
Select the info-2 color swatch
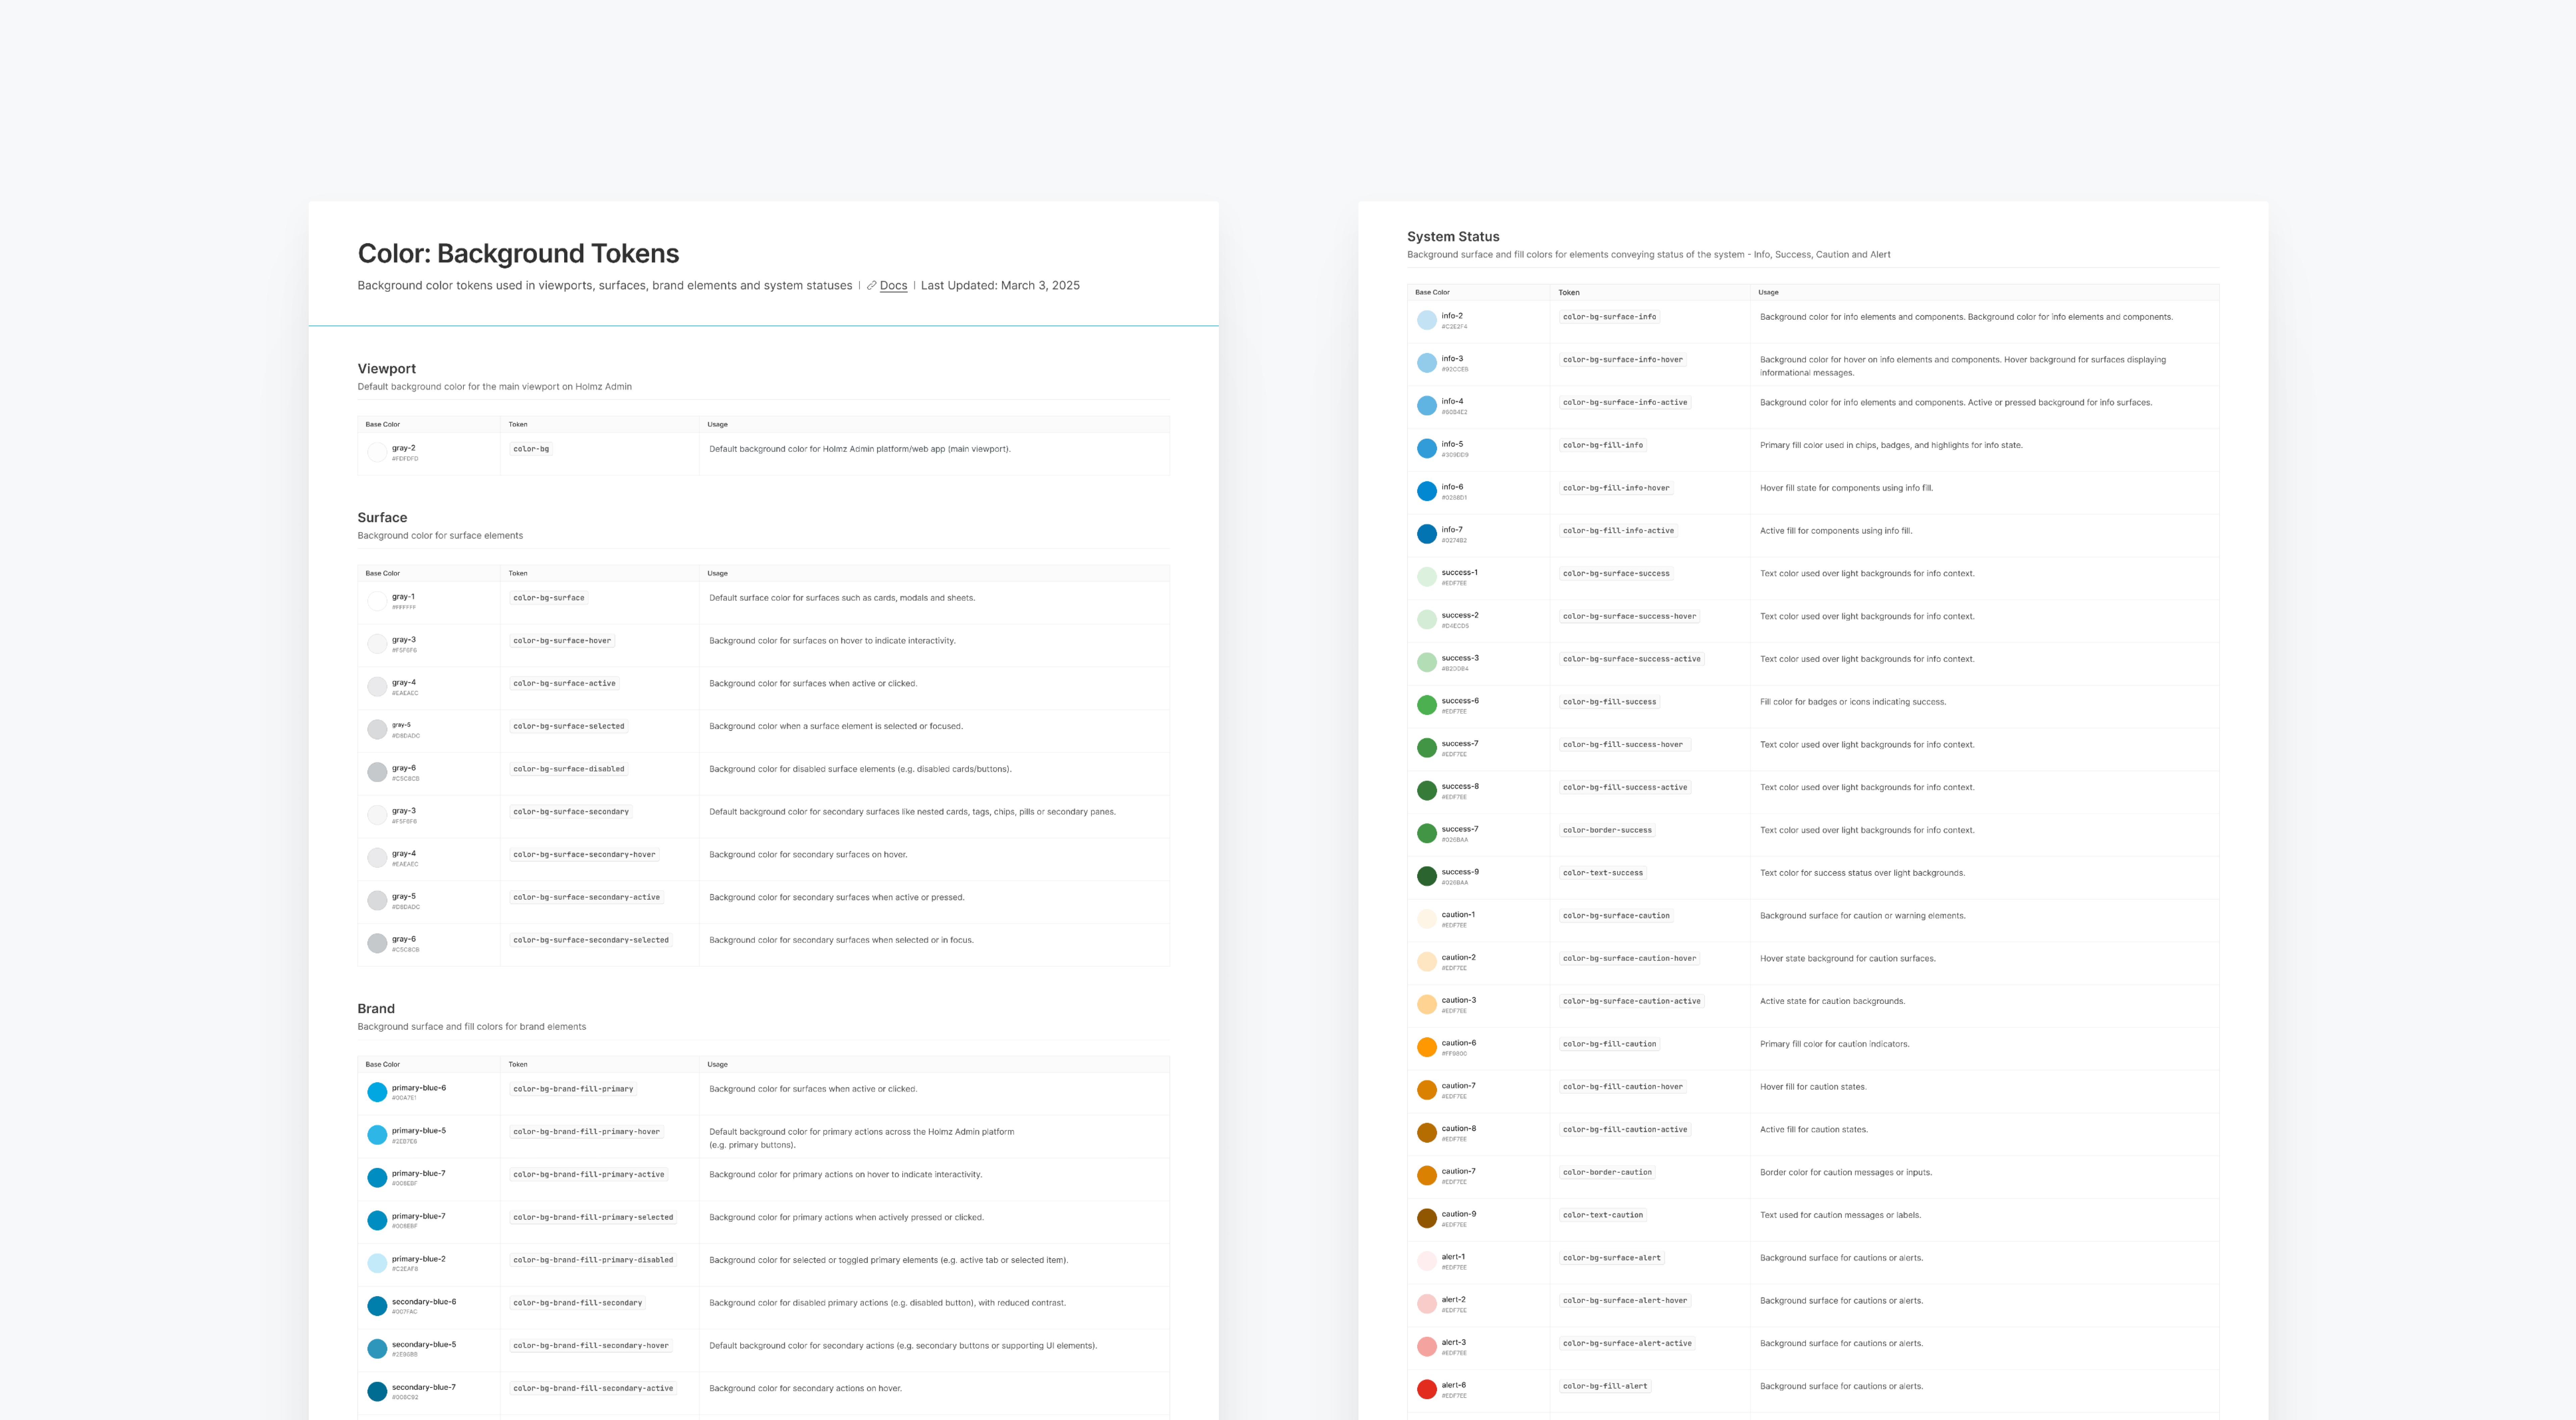1427,320
